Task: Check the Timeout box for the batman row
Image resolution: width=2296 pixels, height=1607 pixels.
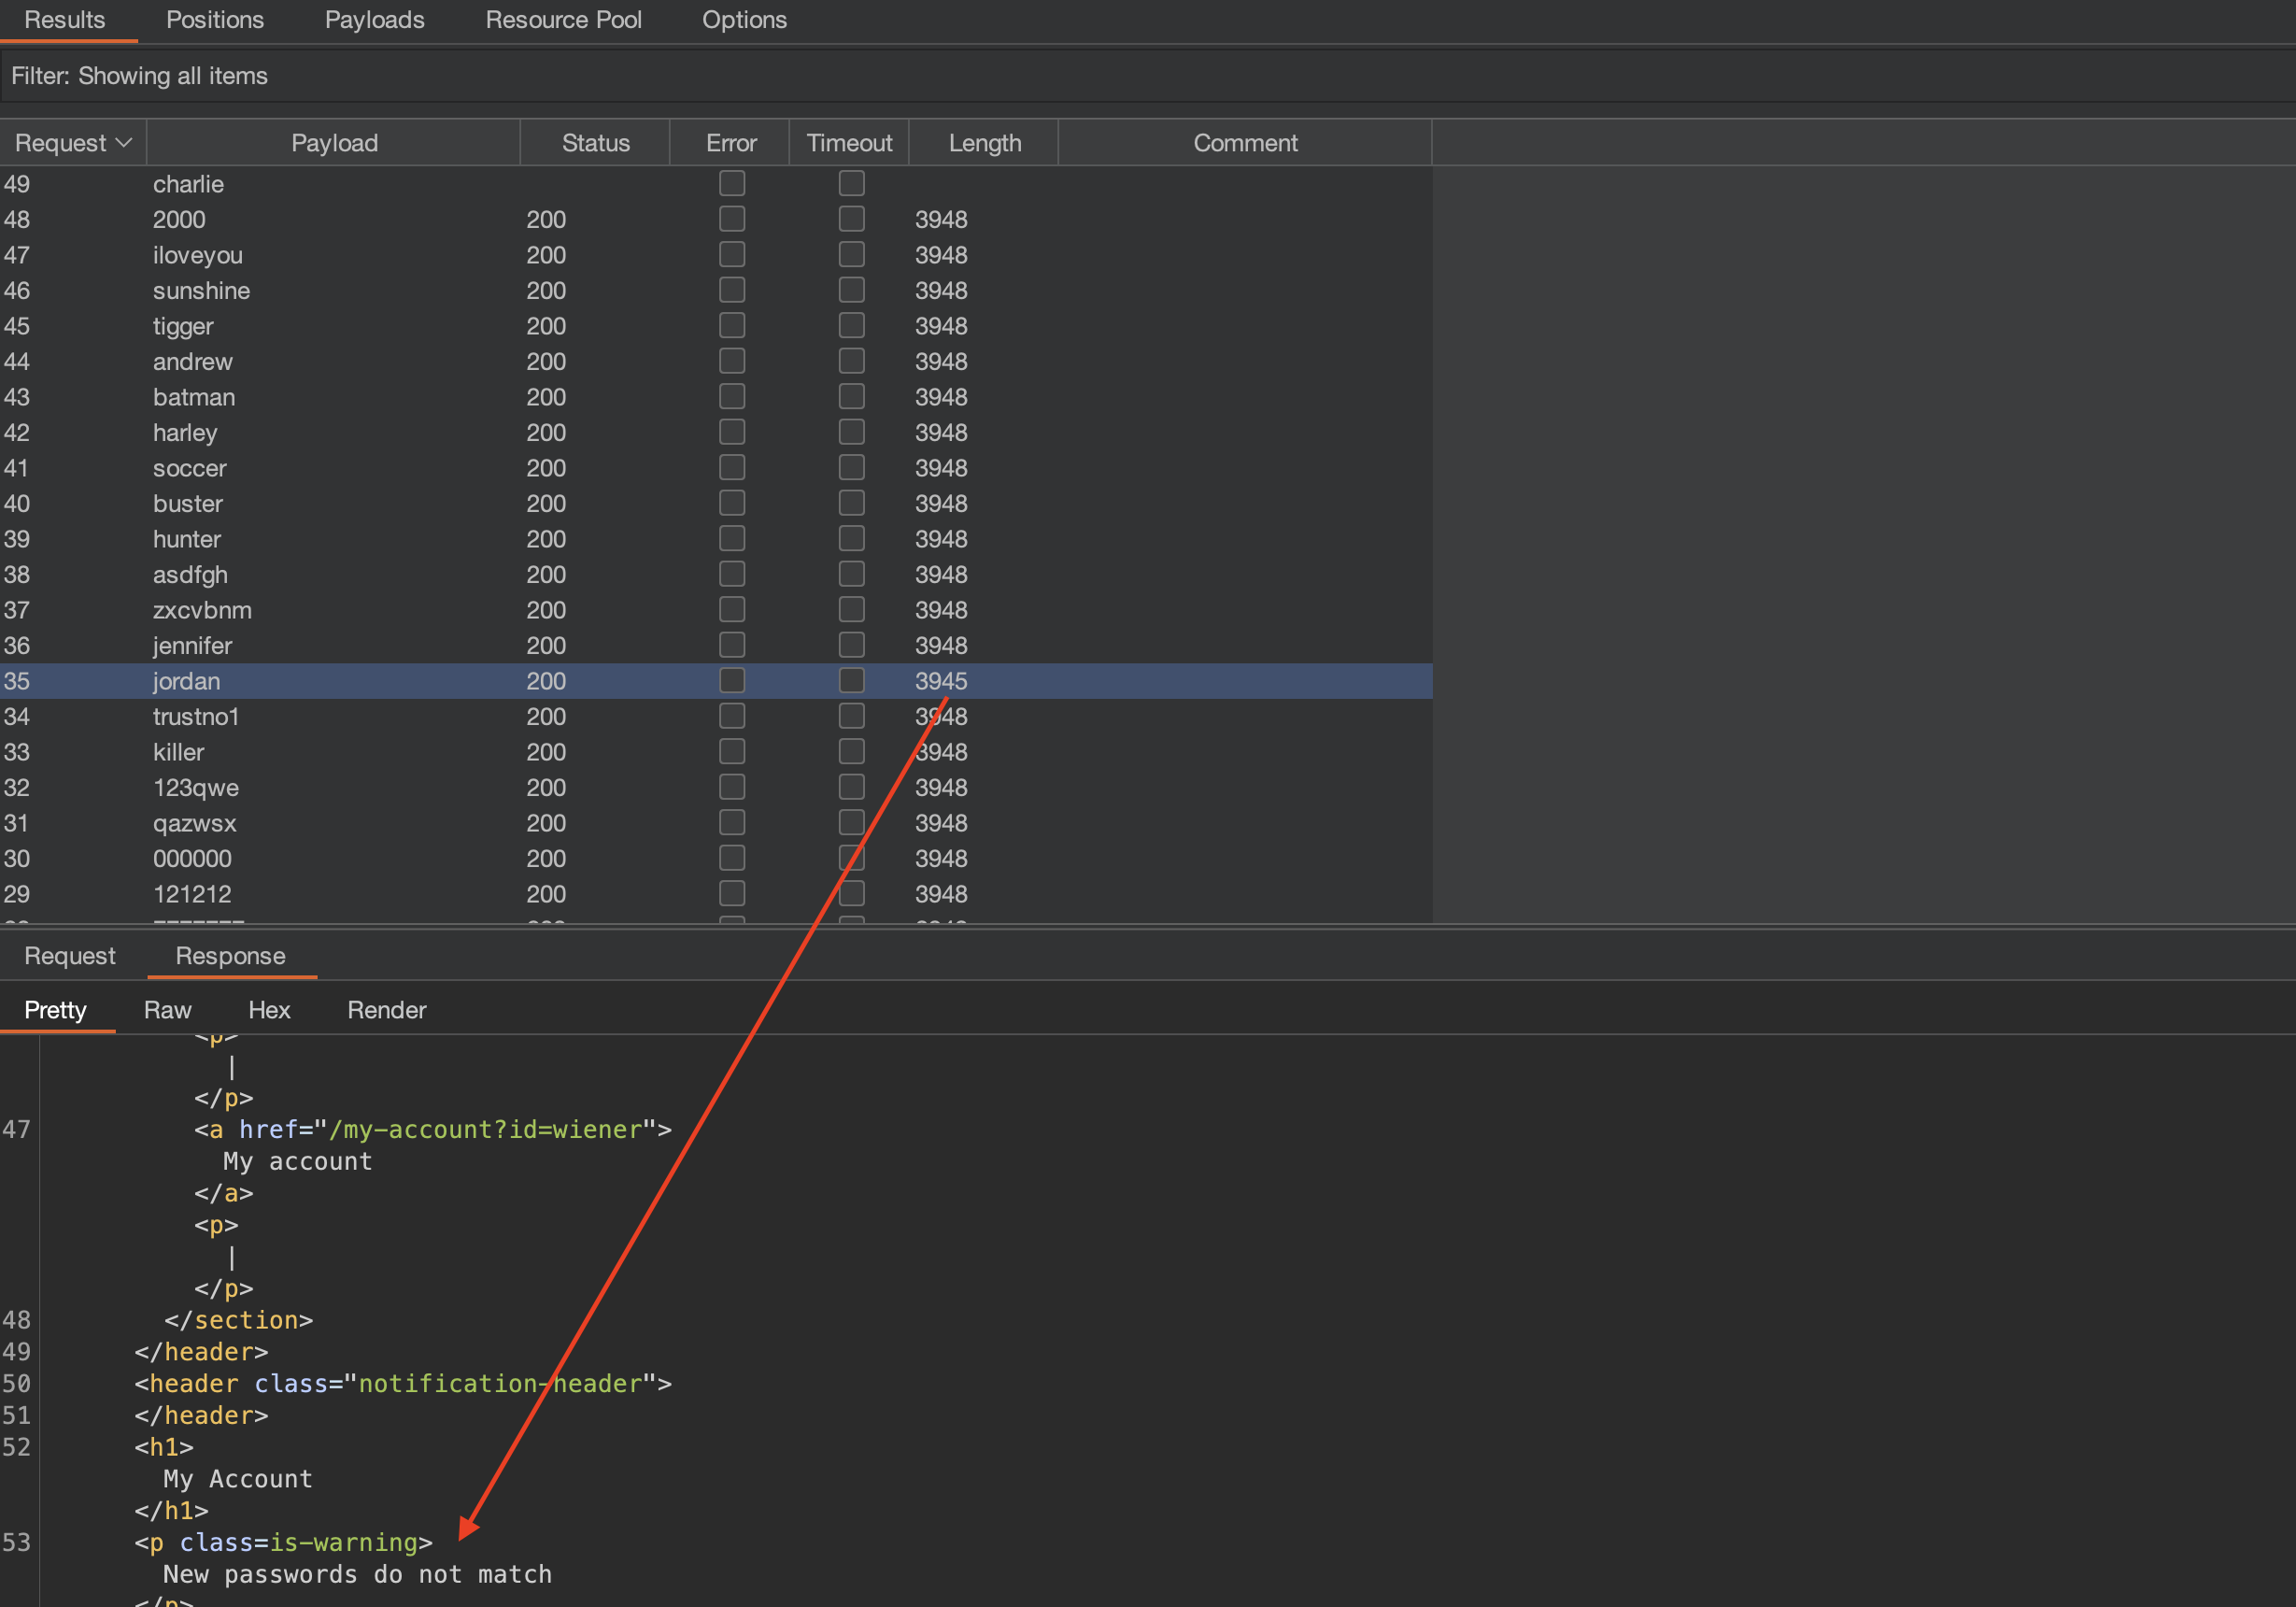Action: pos(851,397)
